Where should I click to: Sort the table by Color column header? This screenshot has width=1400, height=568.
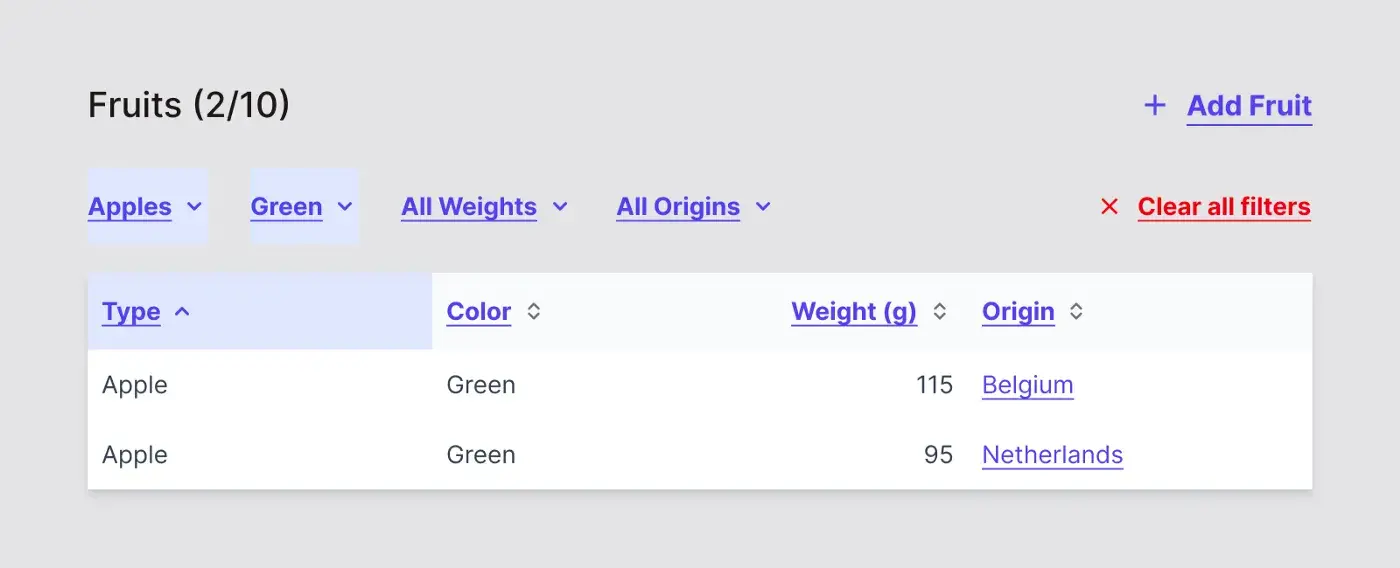pyautogui.click(x=478, y=312)
